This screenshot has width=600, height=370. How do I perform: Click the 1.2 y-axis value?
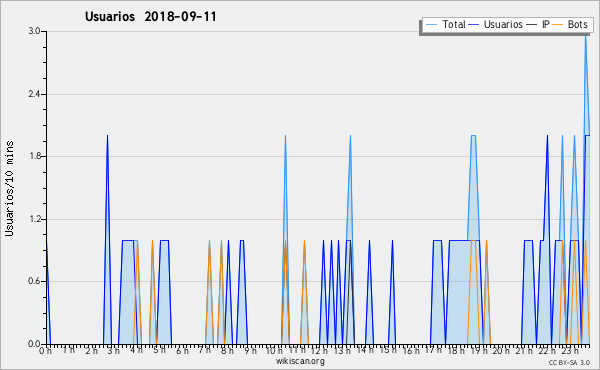34,219
